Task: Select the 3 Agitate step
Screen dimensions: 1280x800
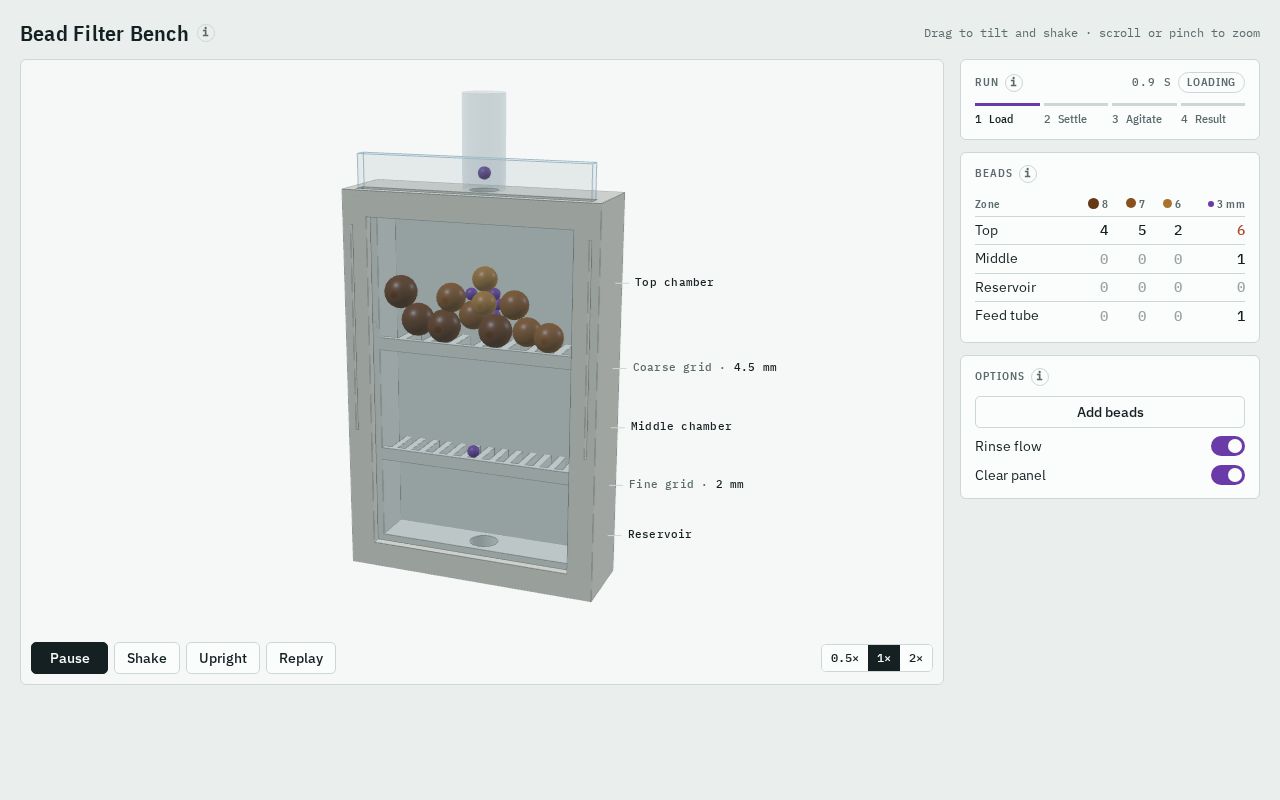Action: point(1144,112)
